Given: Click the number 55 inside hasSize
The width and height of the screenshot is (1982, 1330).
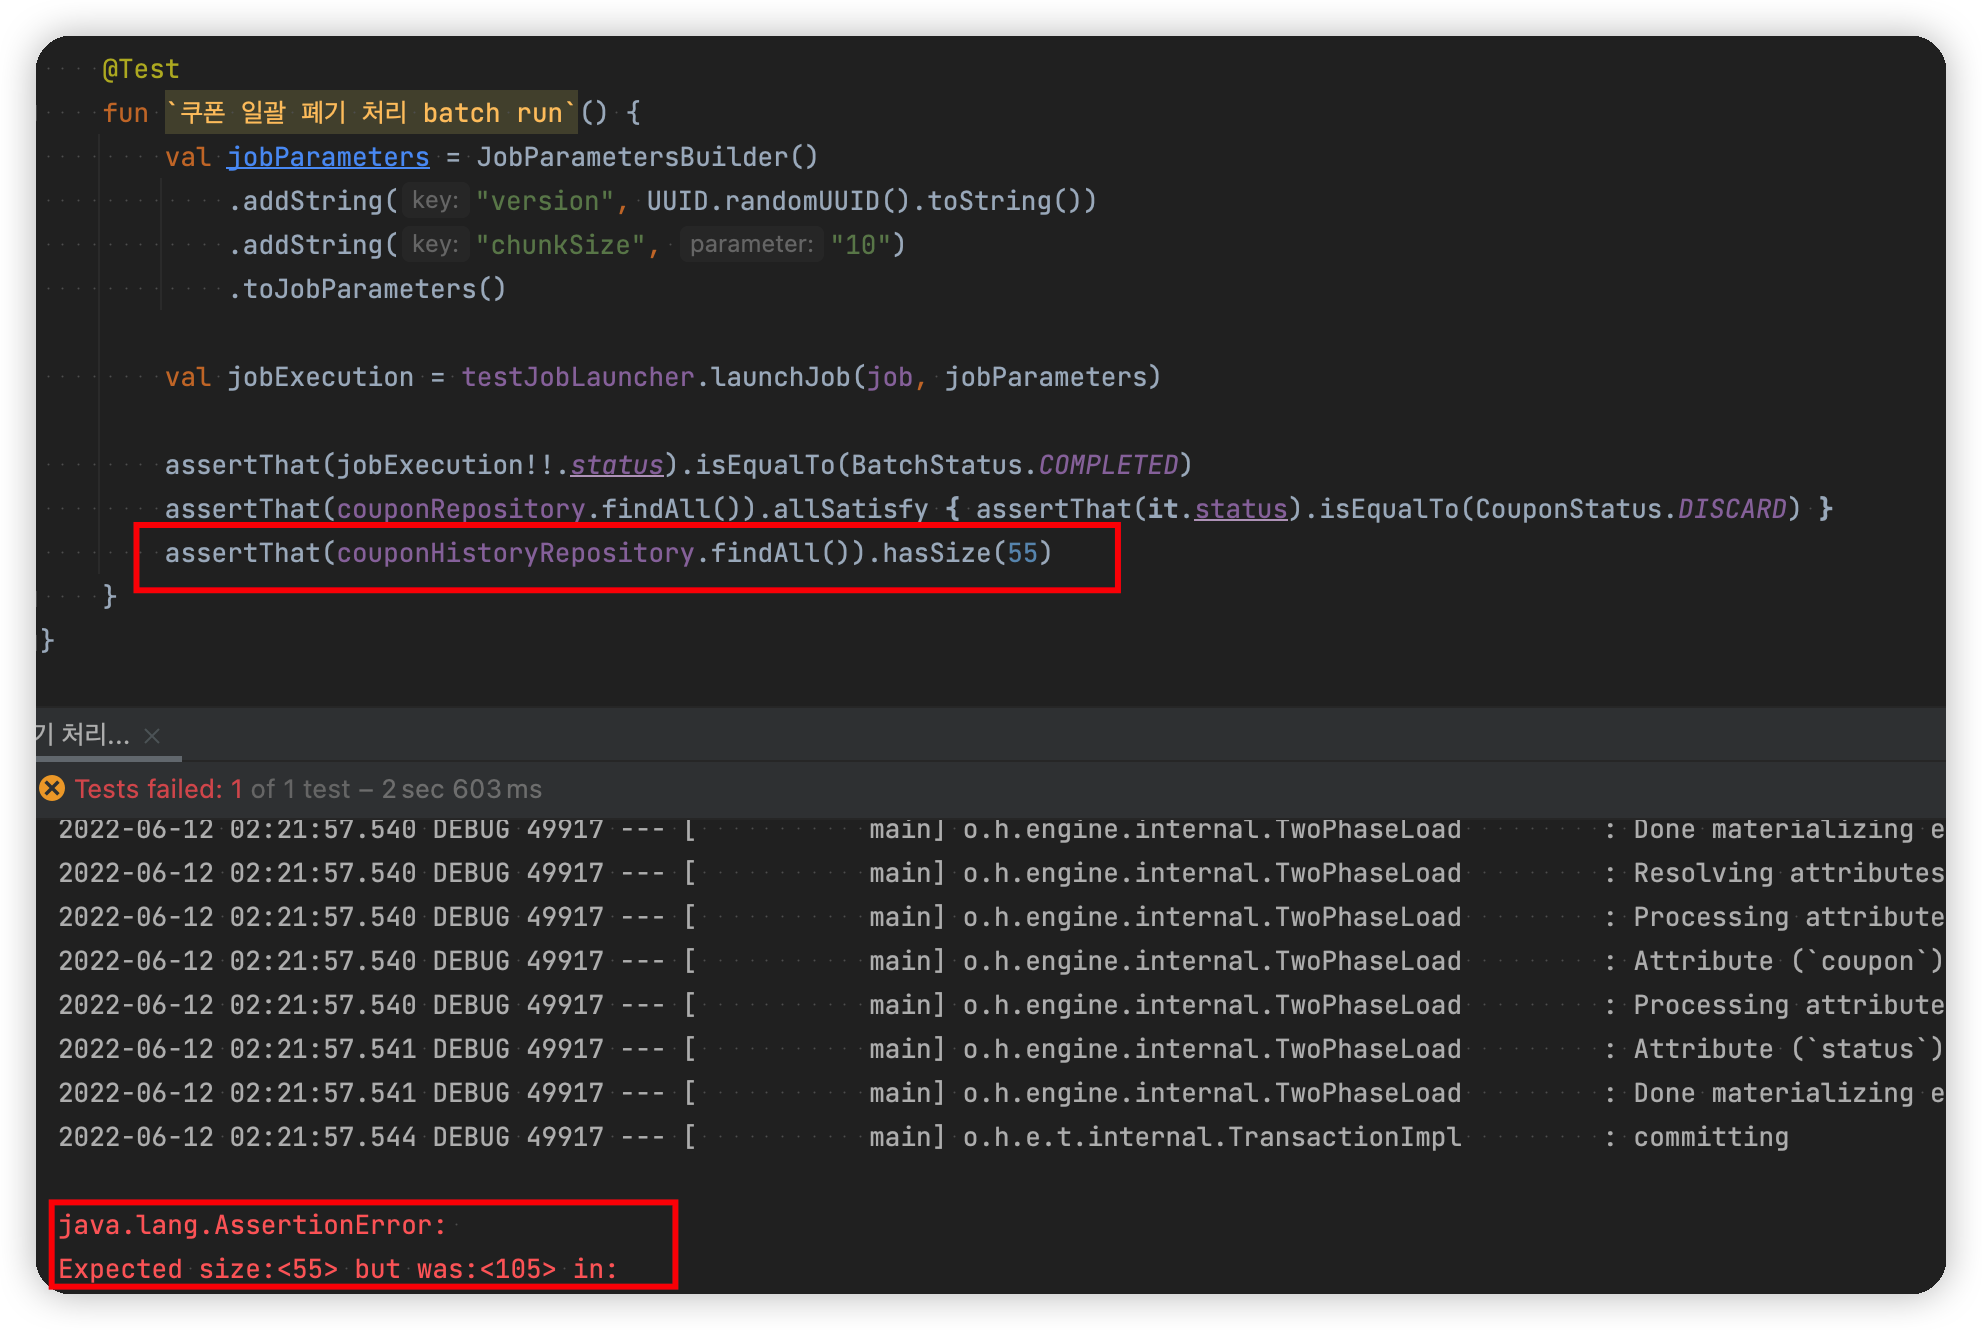Looking at the screenshot, I should point(1022,553).
